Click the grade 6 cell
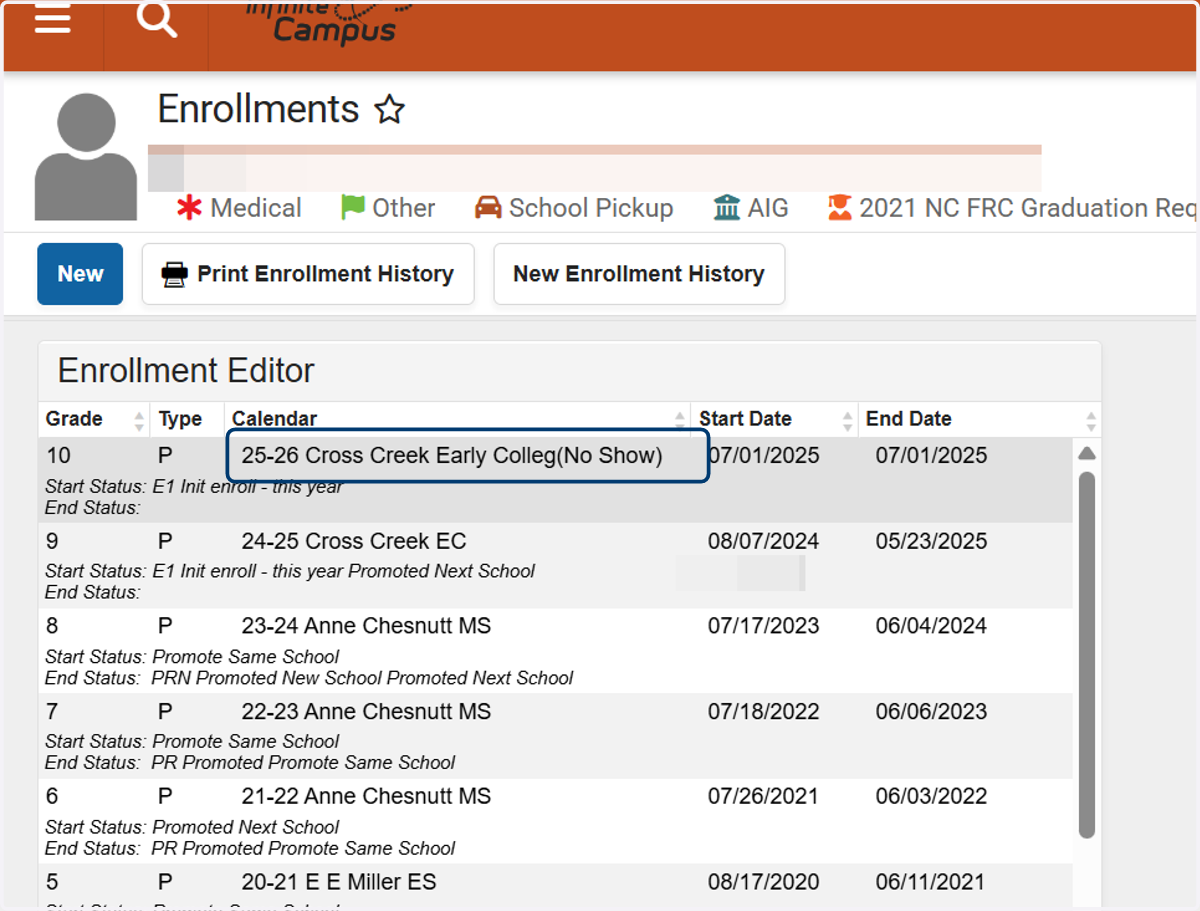Viewport: 1200px width, 911px height. [53, 797]
